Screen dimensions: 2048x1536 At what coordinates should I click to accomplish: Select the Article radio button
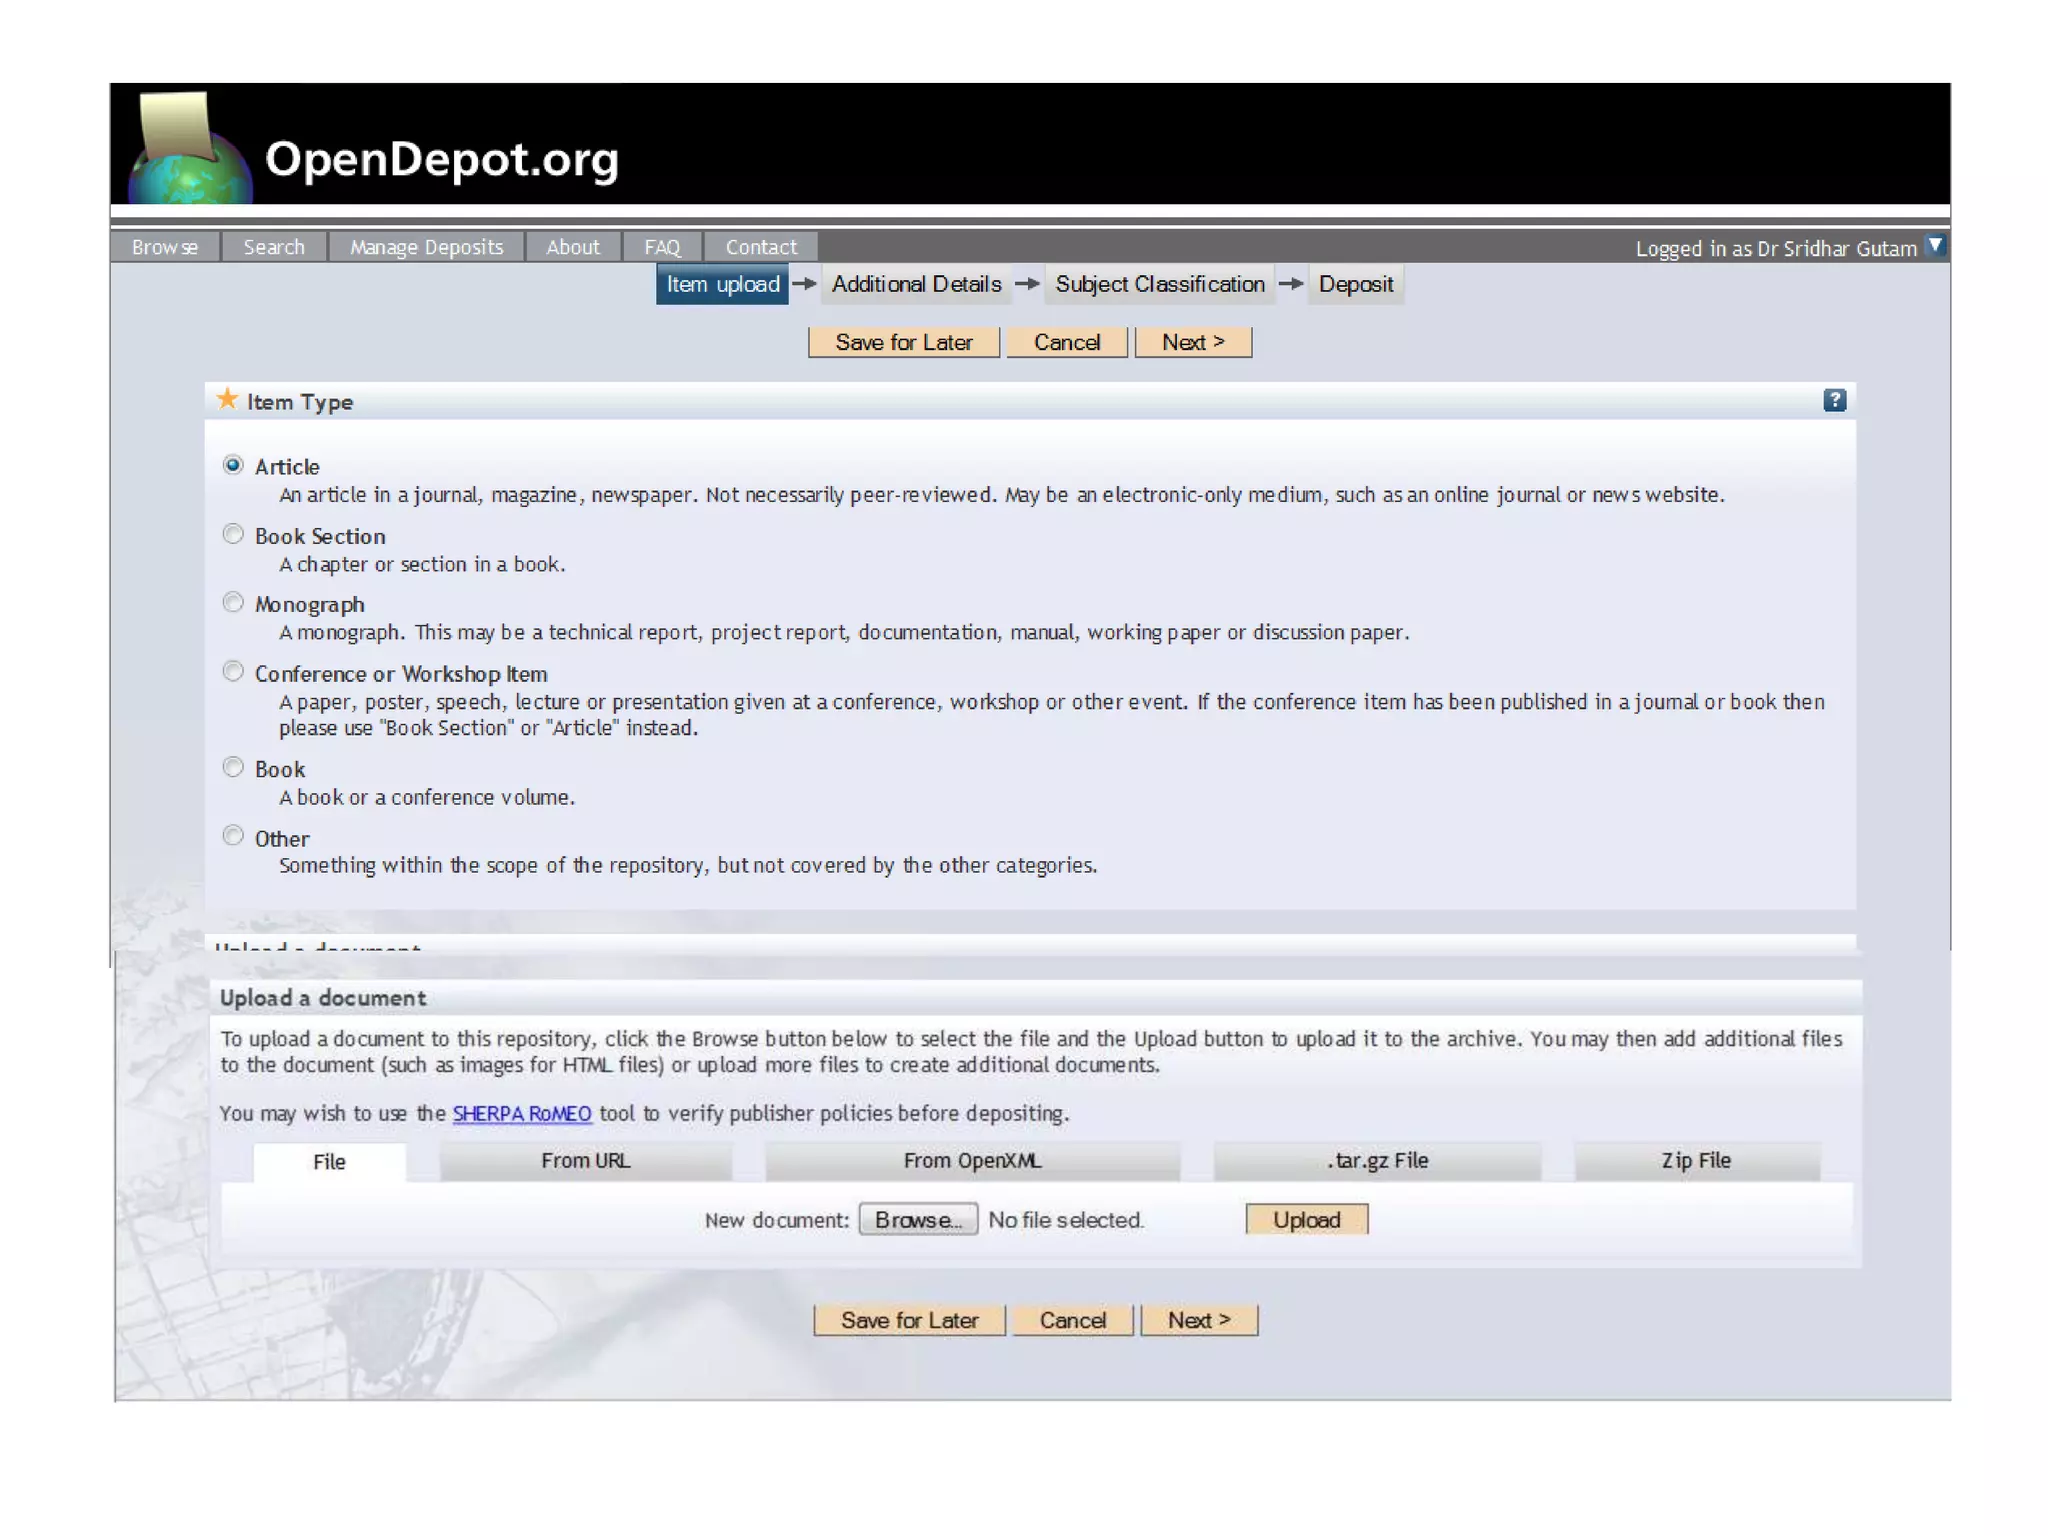pos(233,466)
